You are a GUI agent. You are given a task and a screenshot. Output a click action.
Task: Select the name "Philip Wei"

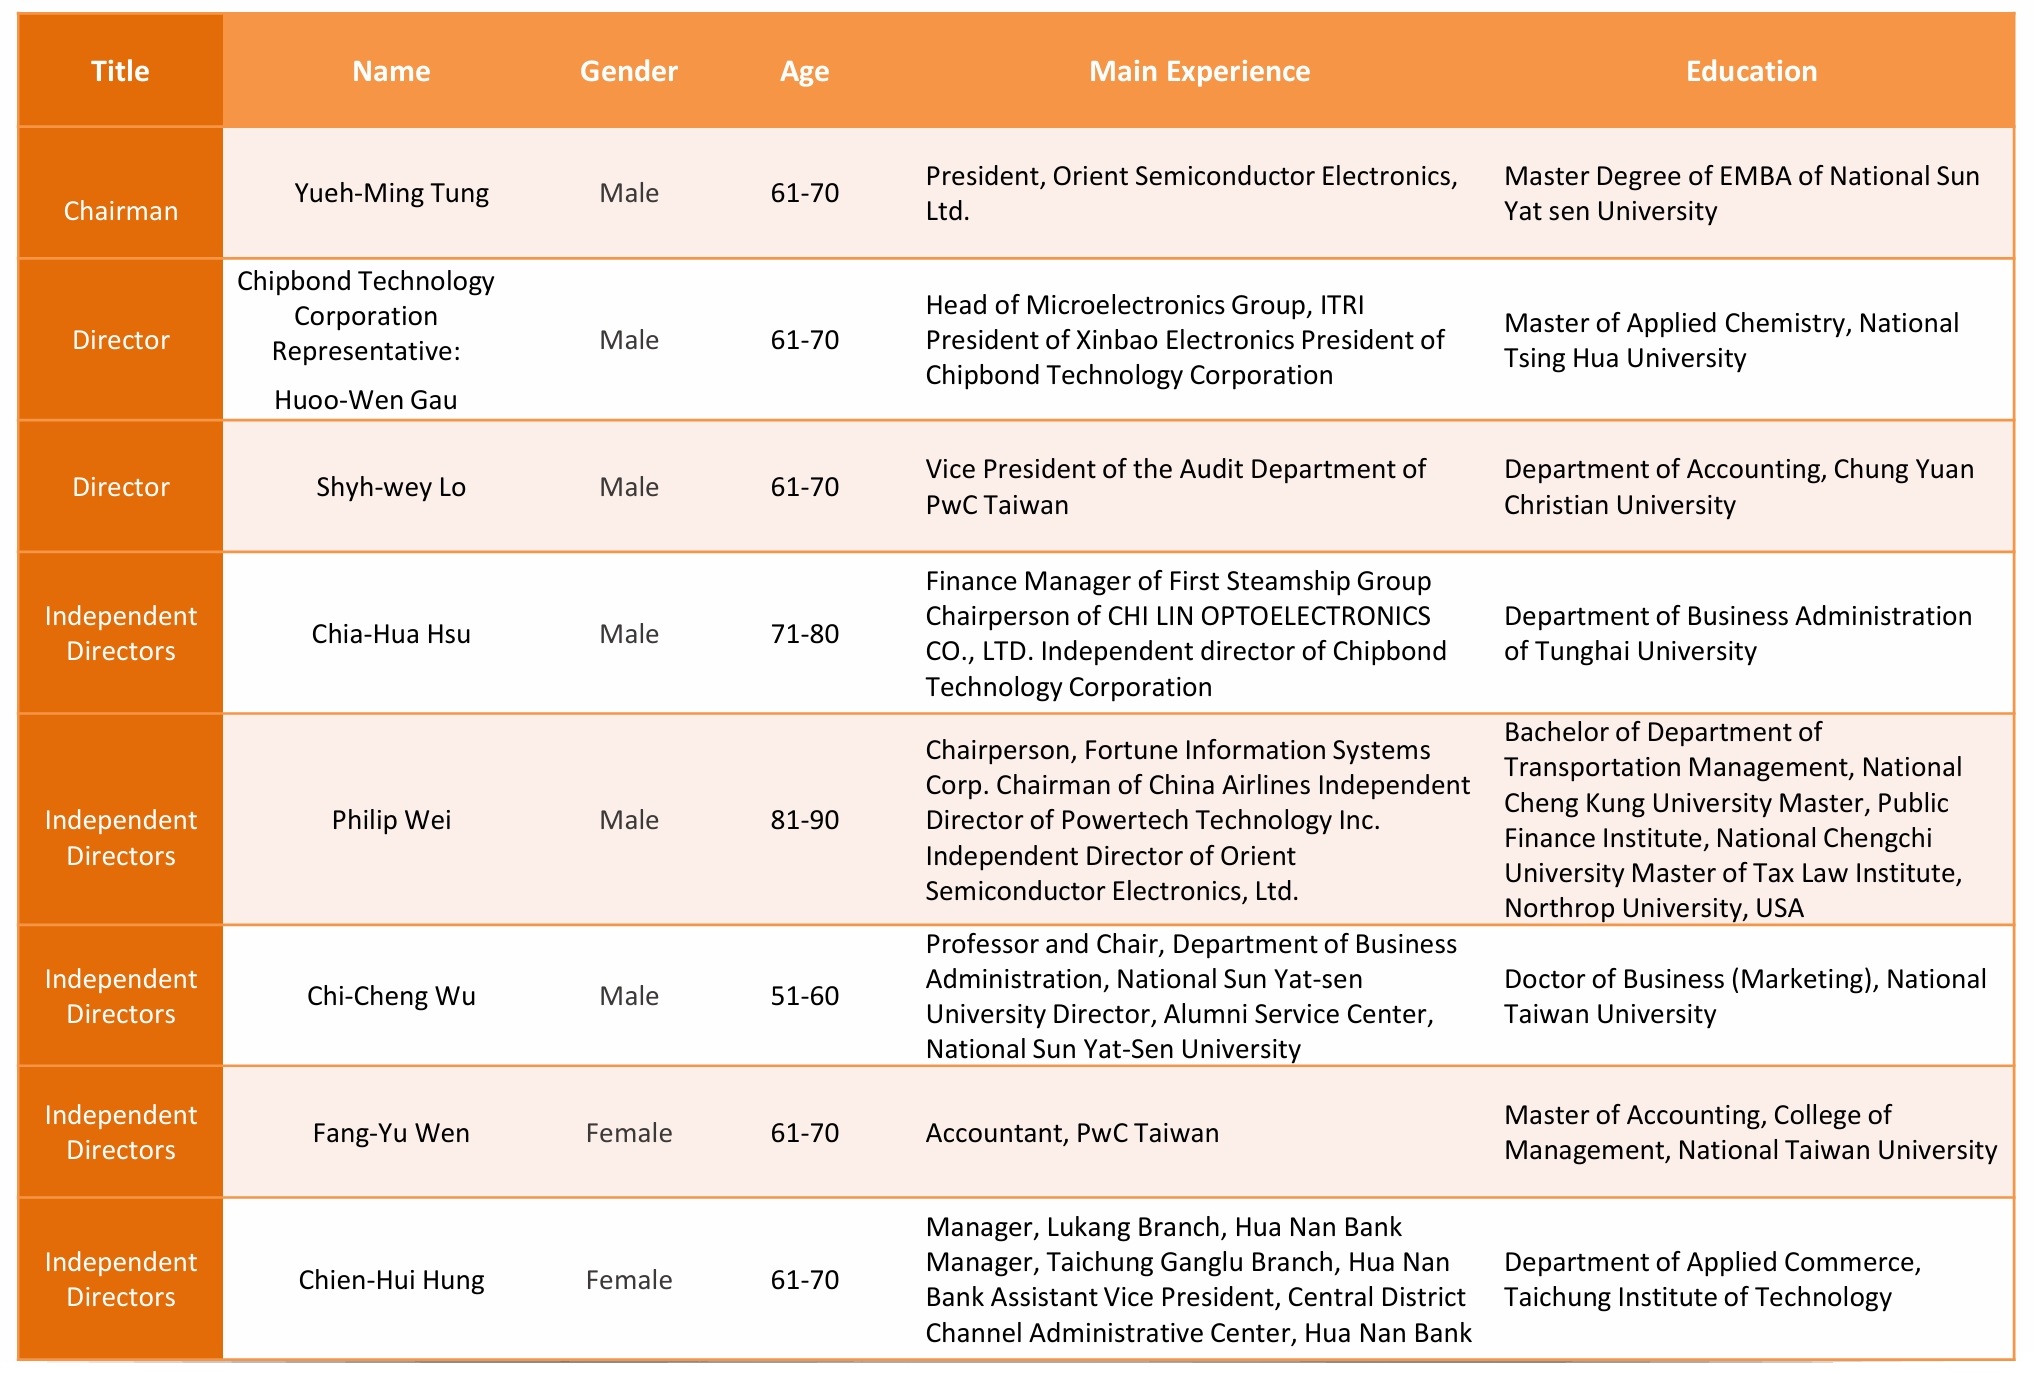click(391, 820)
